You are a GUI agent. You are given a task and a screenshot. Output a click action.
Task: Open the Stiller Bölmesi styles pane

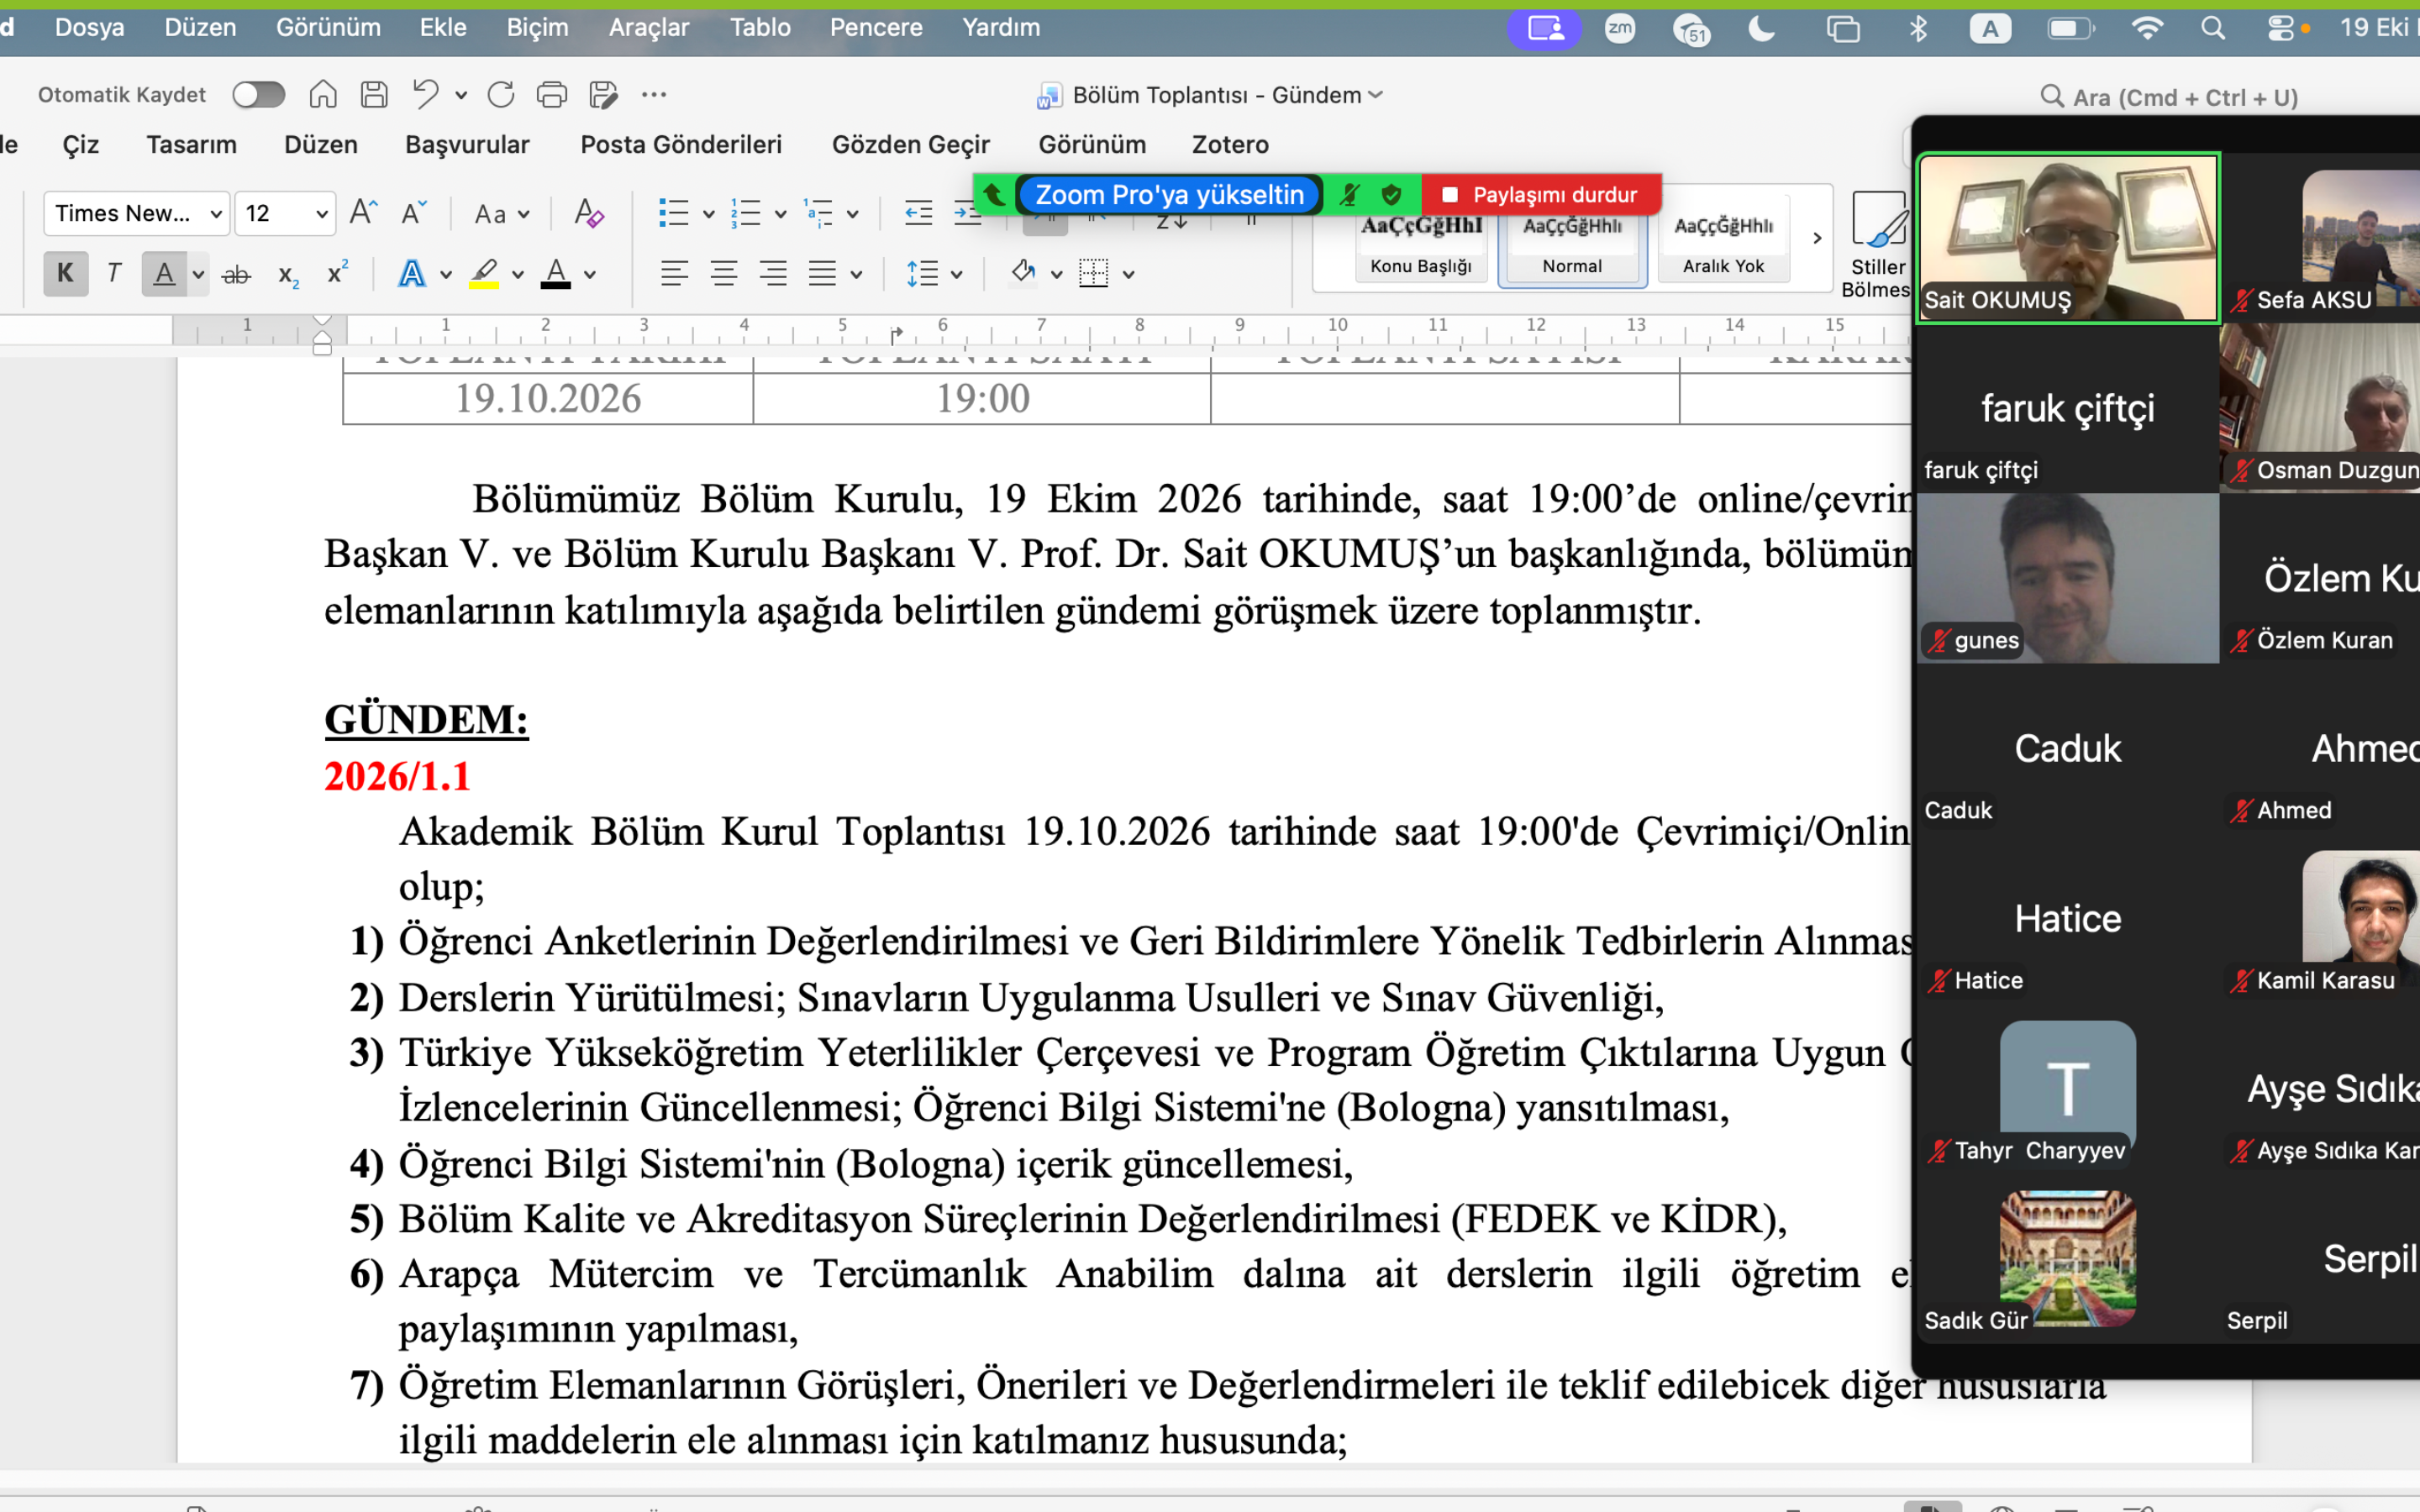click(1877, 245)
